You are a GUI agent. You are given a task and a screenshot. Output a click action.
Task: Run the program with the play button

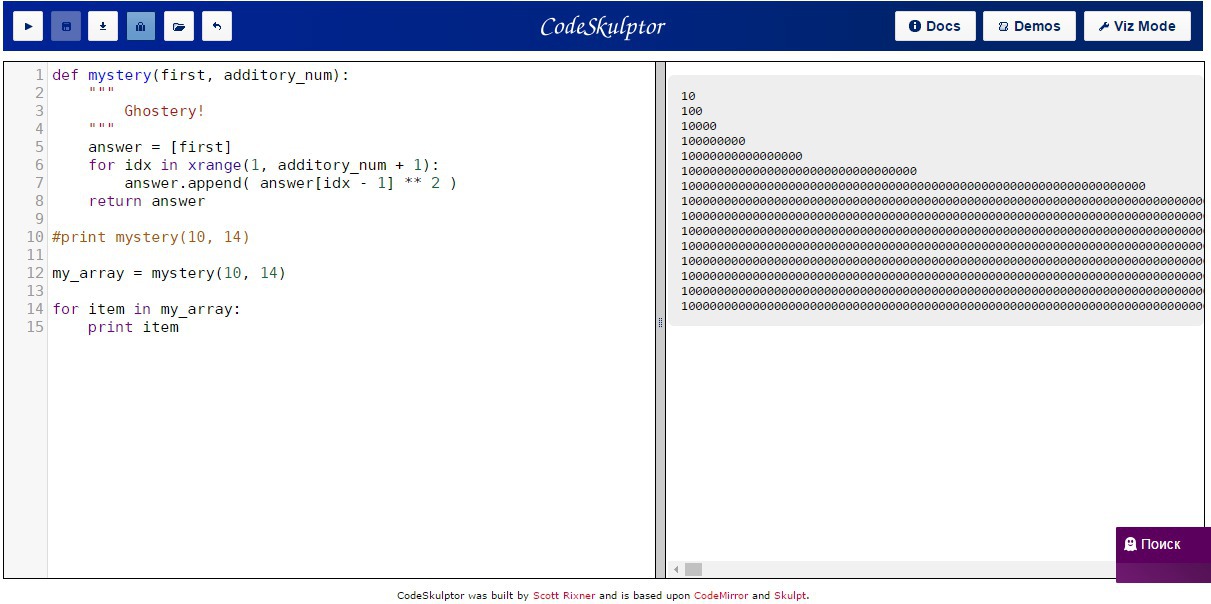(28, 26)
